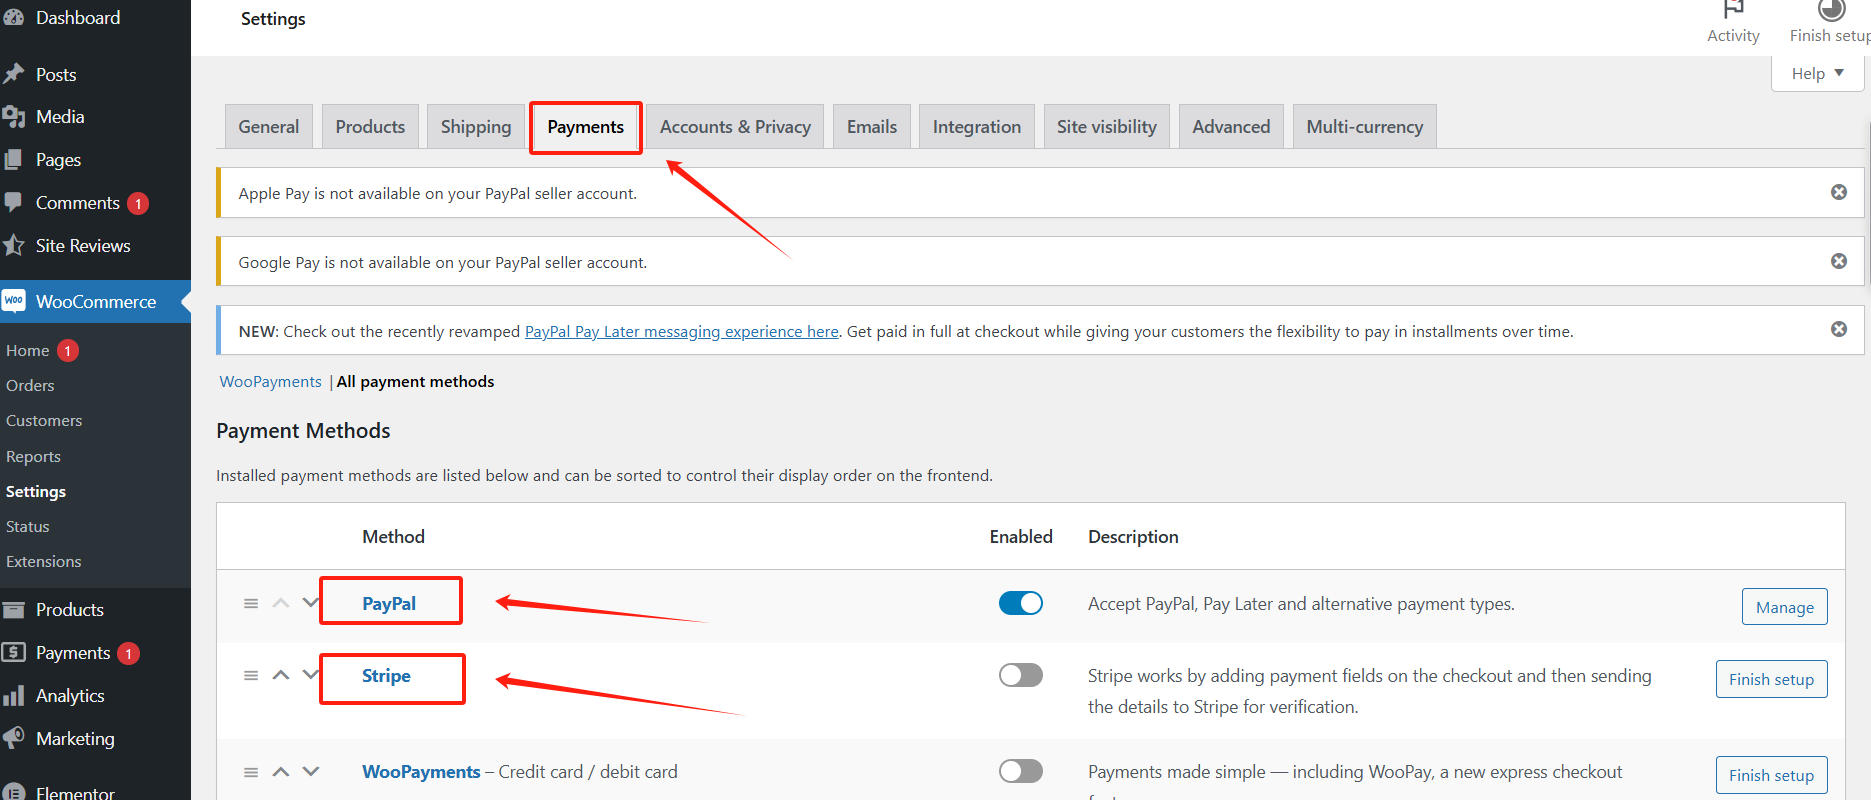Open the Analytics sidebar icon
1871x800 pixels.
(x=14, y=696)
